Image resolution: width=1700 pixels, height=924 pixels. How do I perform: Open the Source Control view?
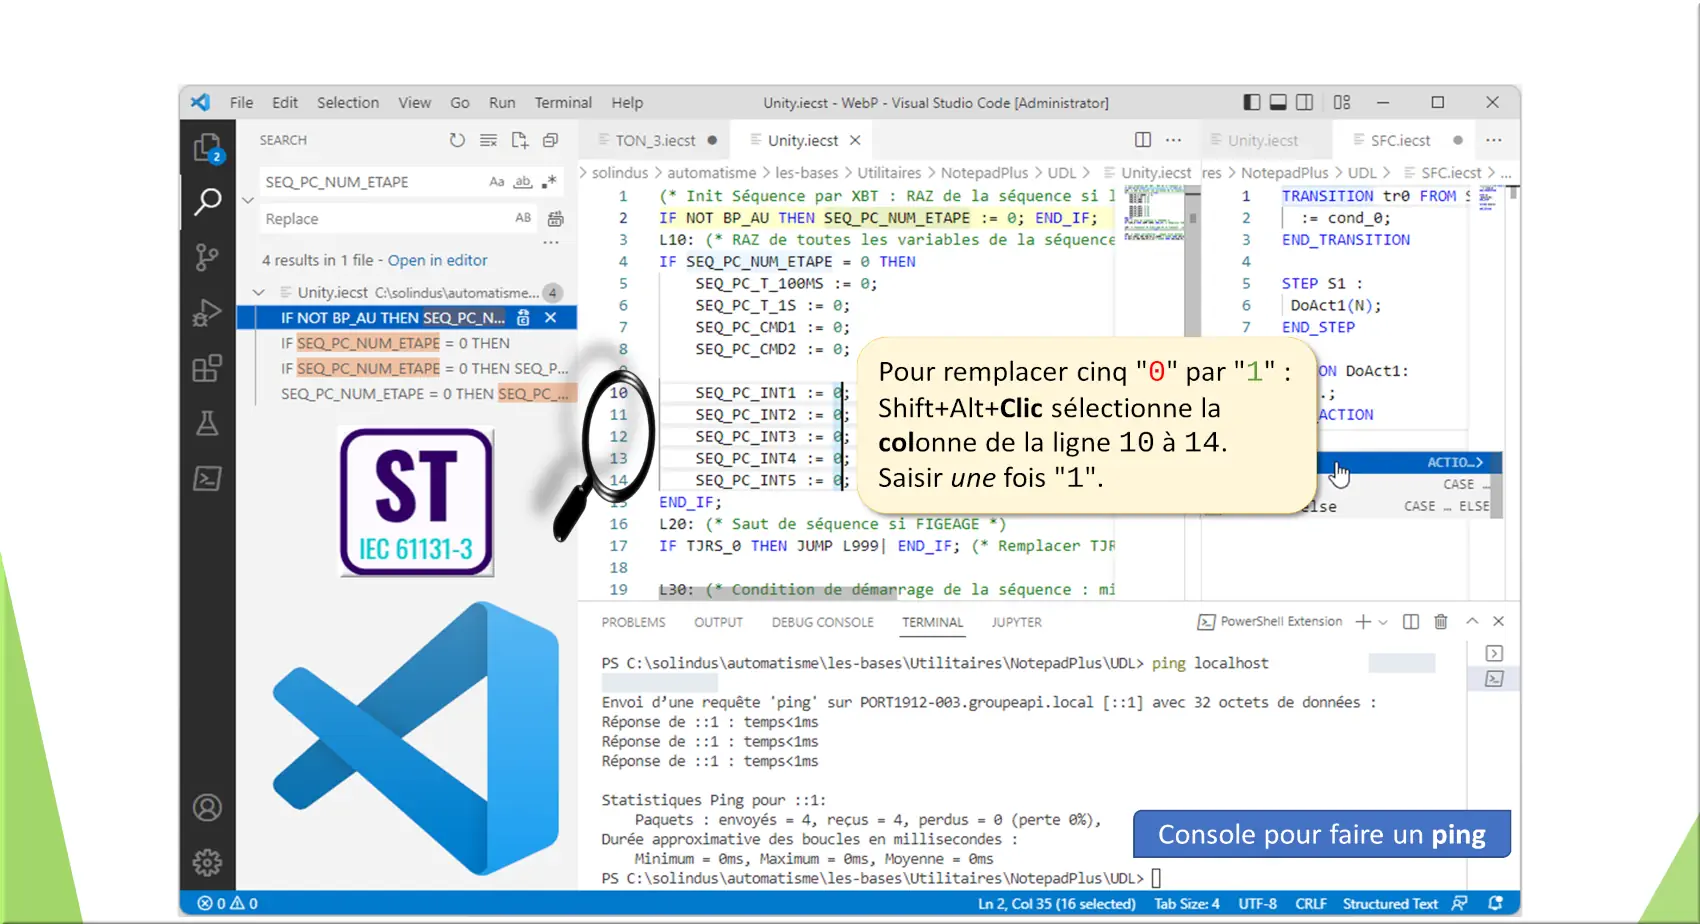tap(207, 257)
